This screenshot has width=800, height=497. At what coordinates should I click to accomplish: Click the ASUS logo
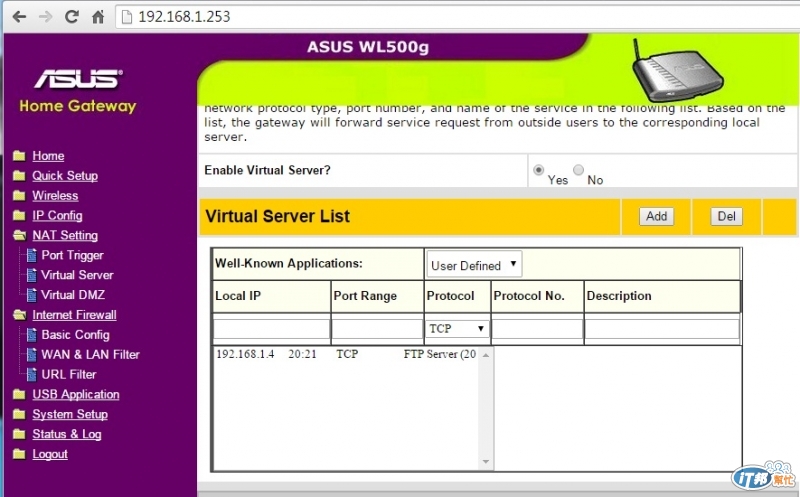point(78,79)
